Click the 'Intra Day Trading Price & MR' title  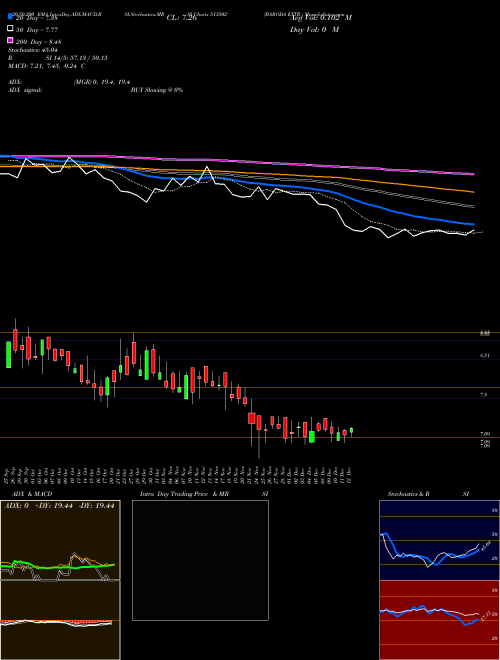[184, 494]
